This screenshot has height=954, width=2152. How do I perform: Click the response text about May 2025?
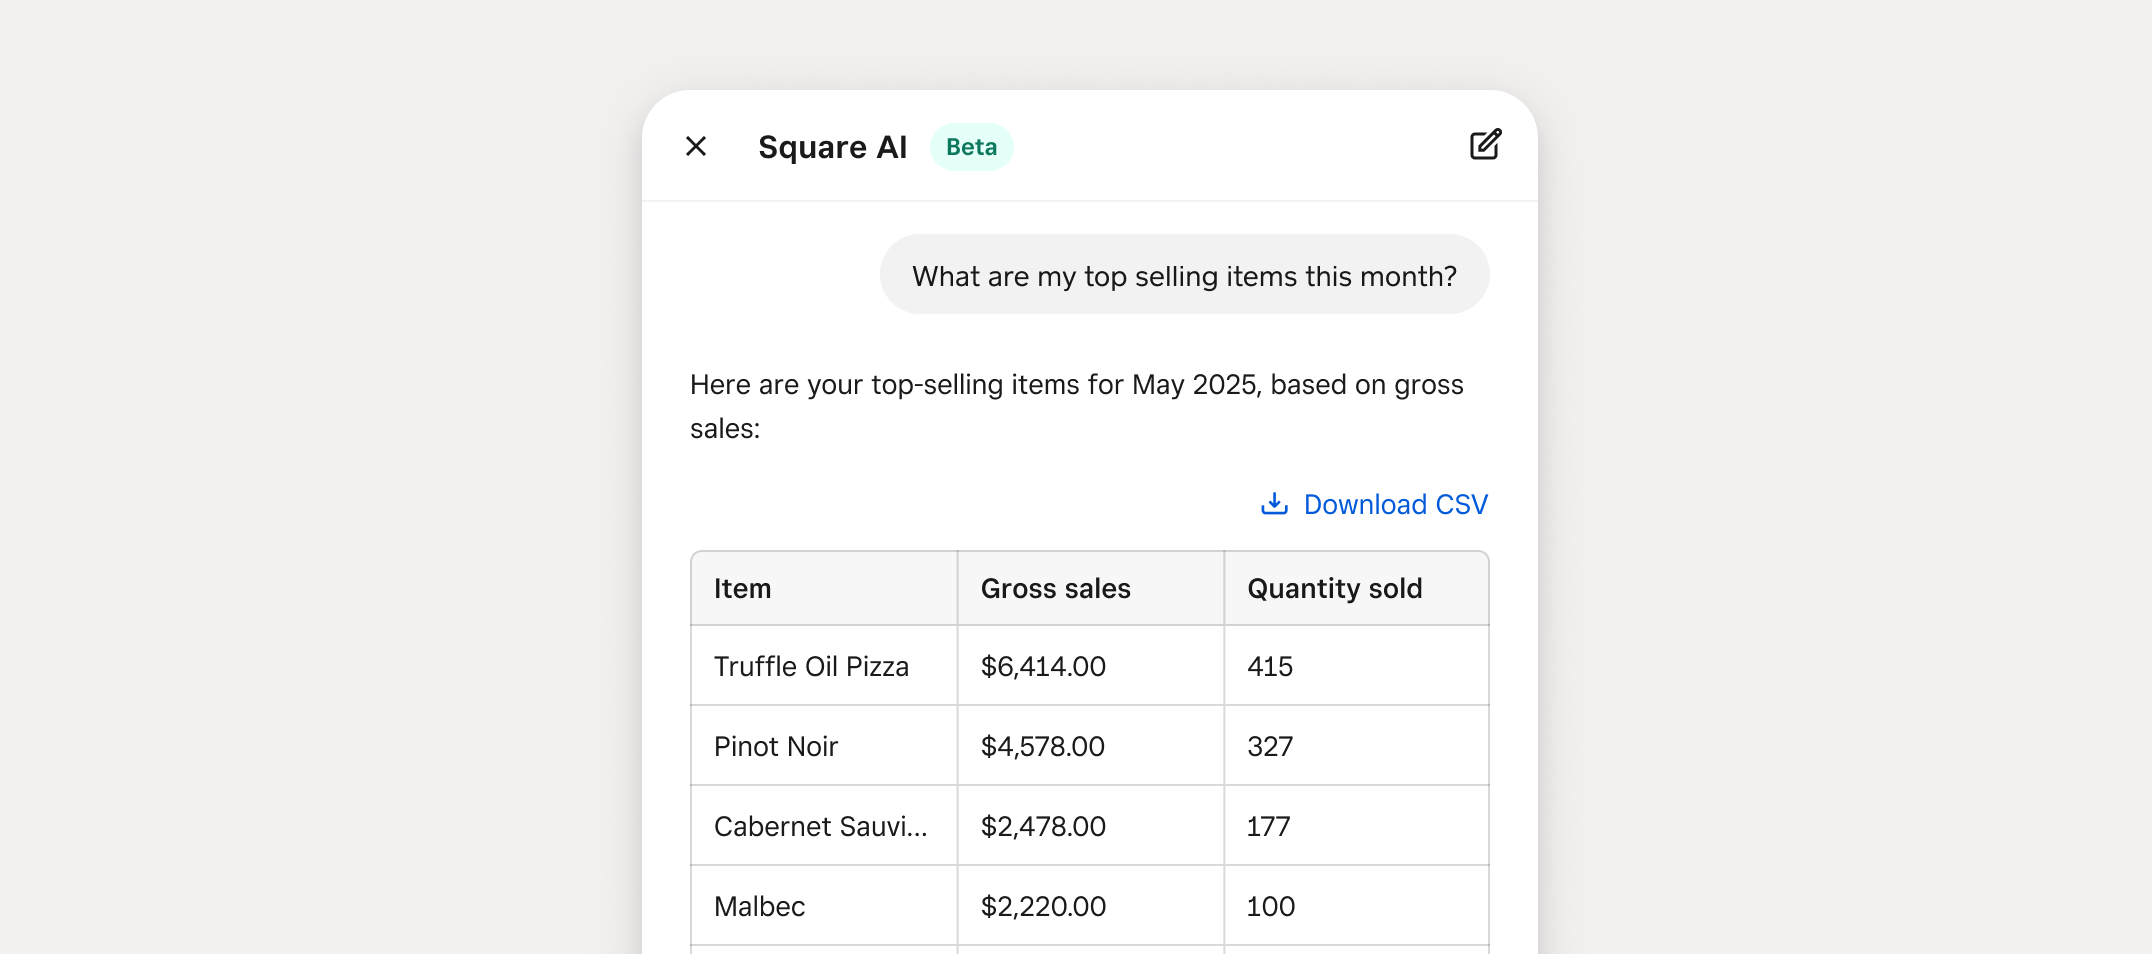click(x=1077, y=406)
